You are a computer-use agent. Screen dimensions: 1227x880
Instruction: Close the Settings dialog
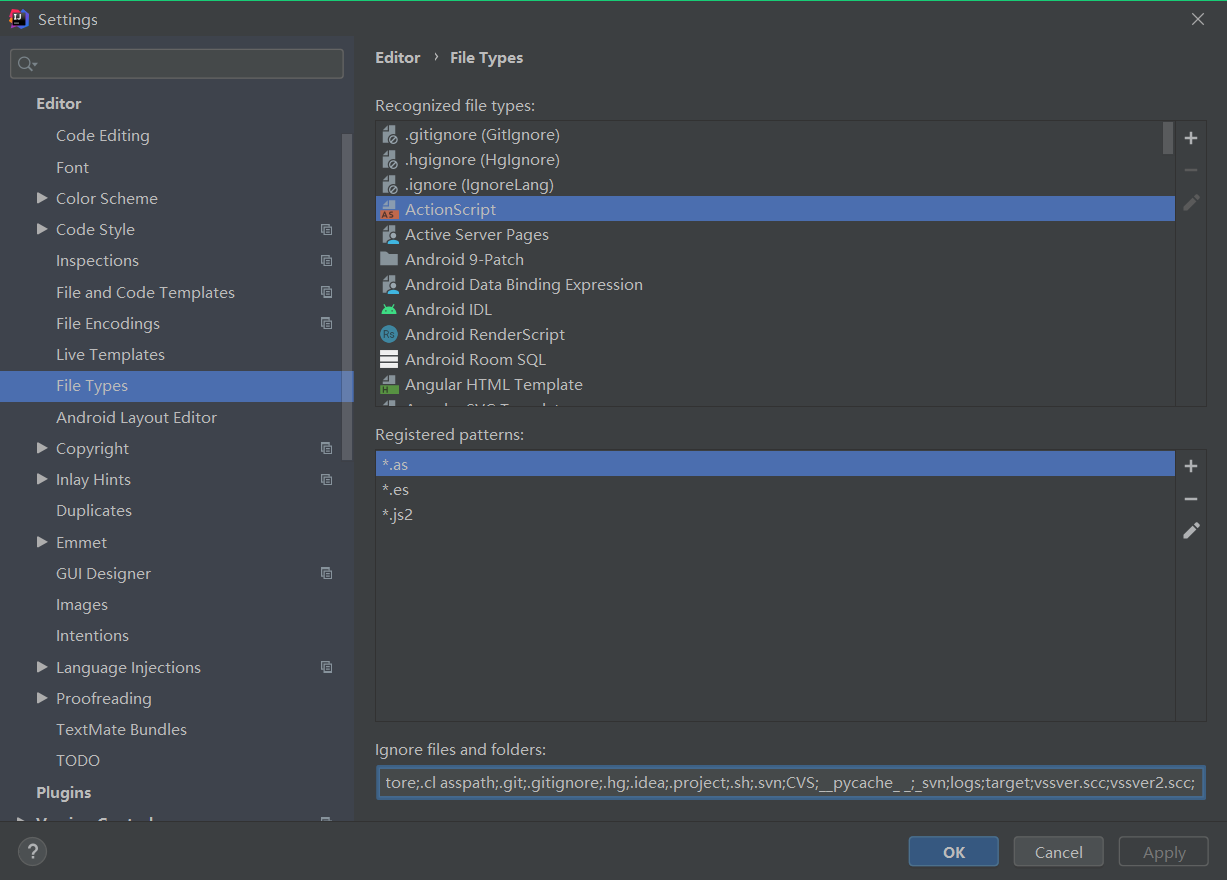(1198, 19)
